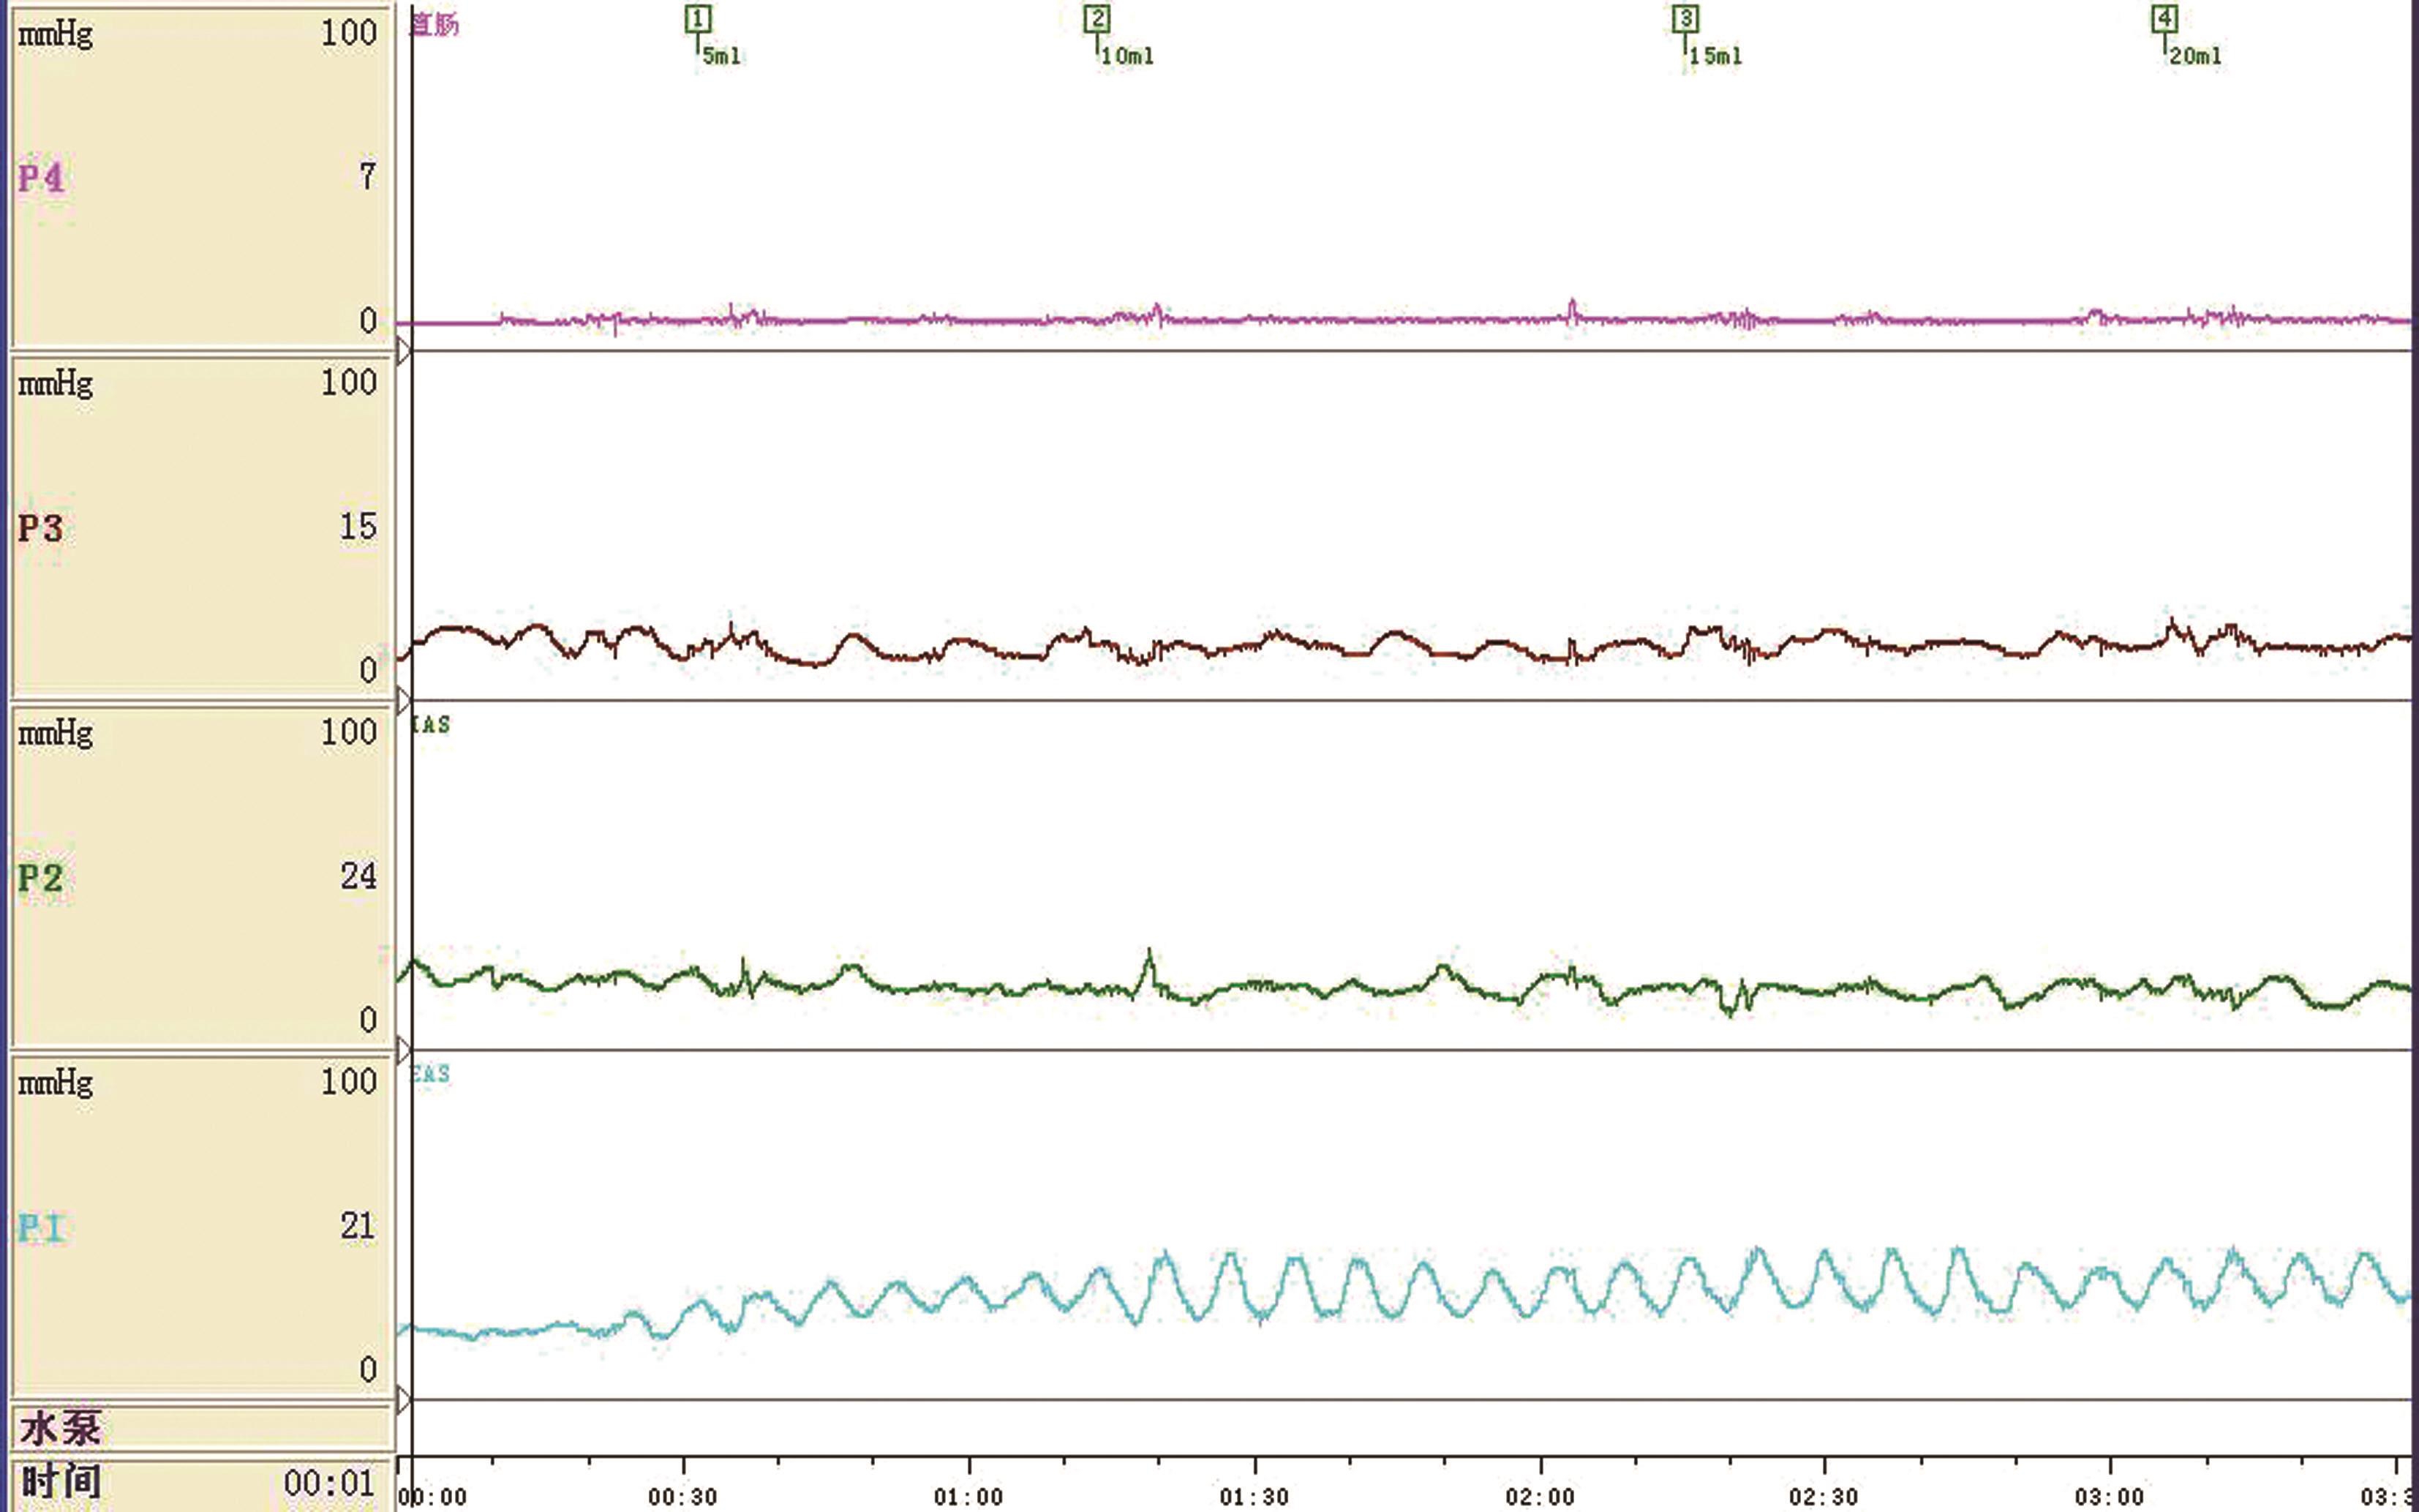Select the P3 channel label

[x=41, y=528]
